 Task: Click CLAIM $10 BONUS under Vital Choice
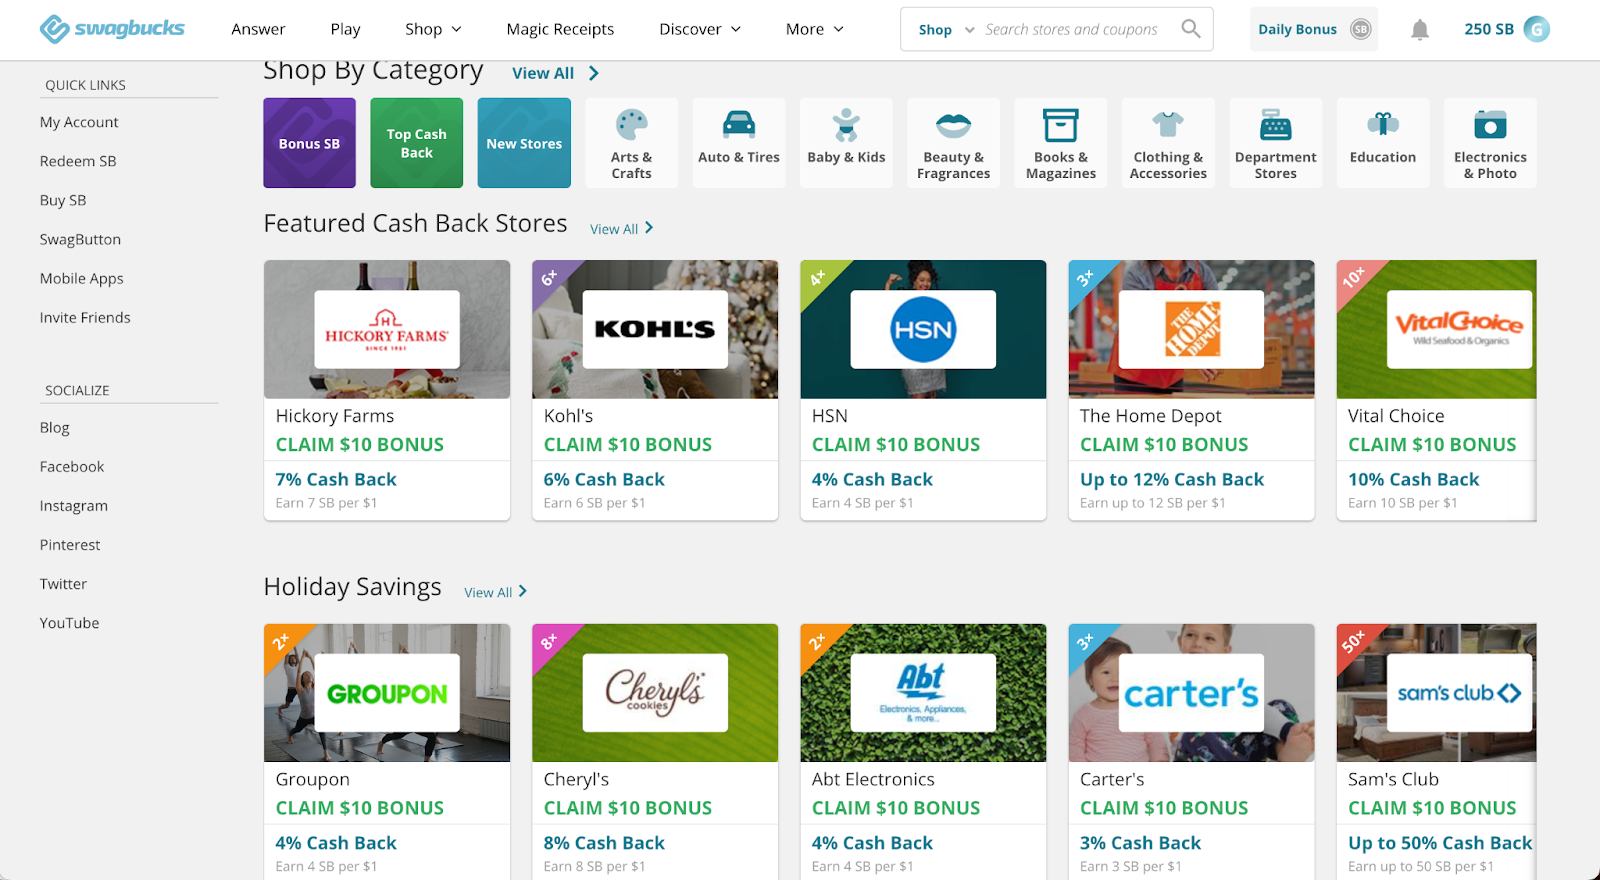tap(1432, 445)
